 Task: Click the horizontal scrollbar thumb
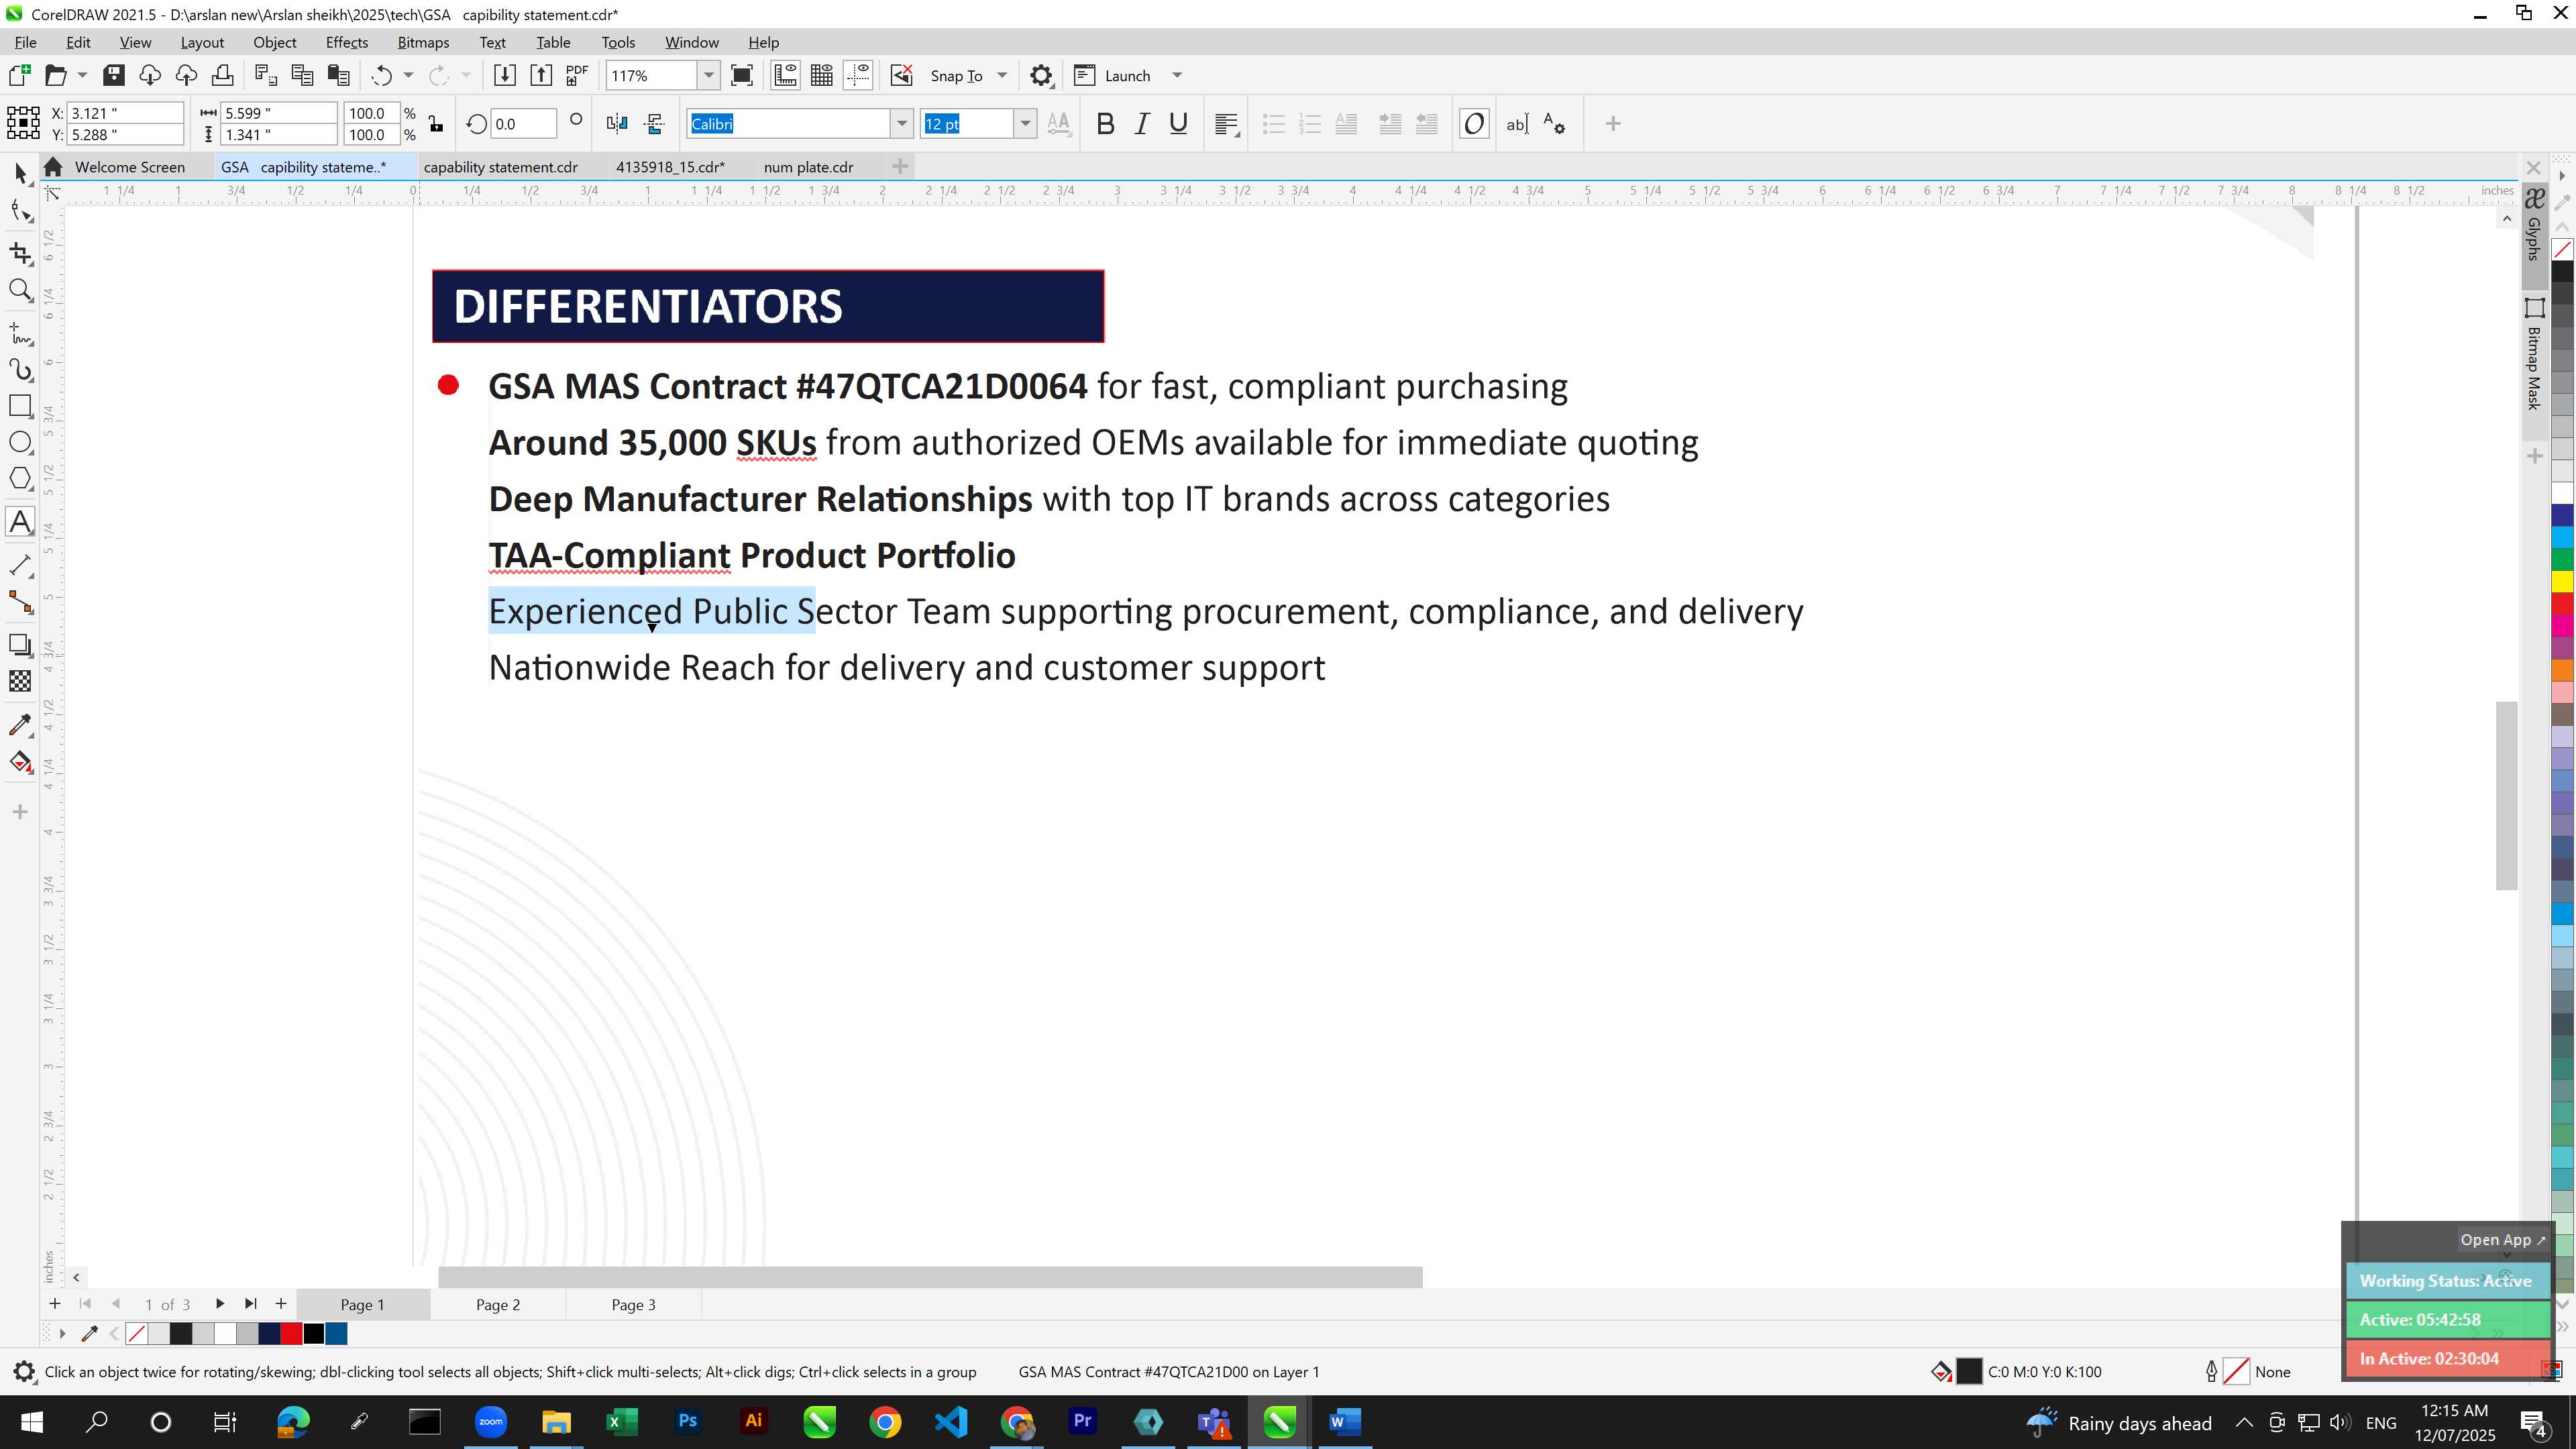tap(930, 1277)
